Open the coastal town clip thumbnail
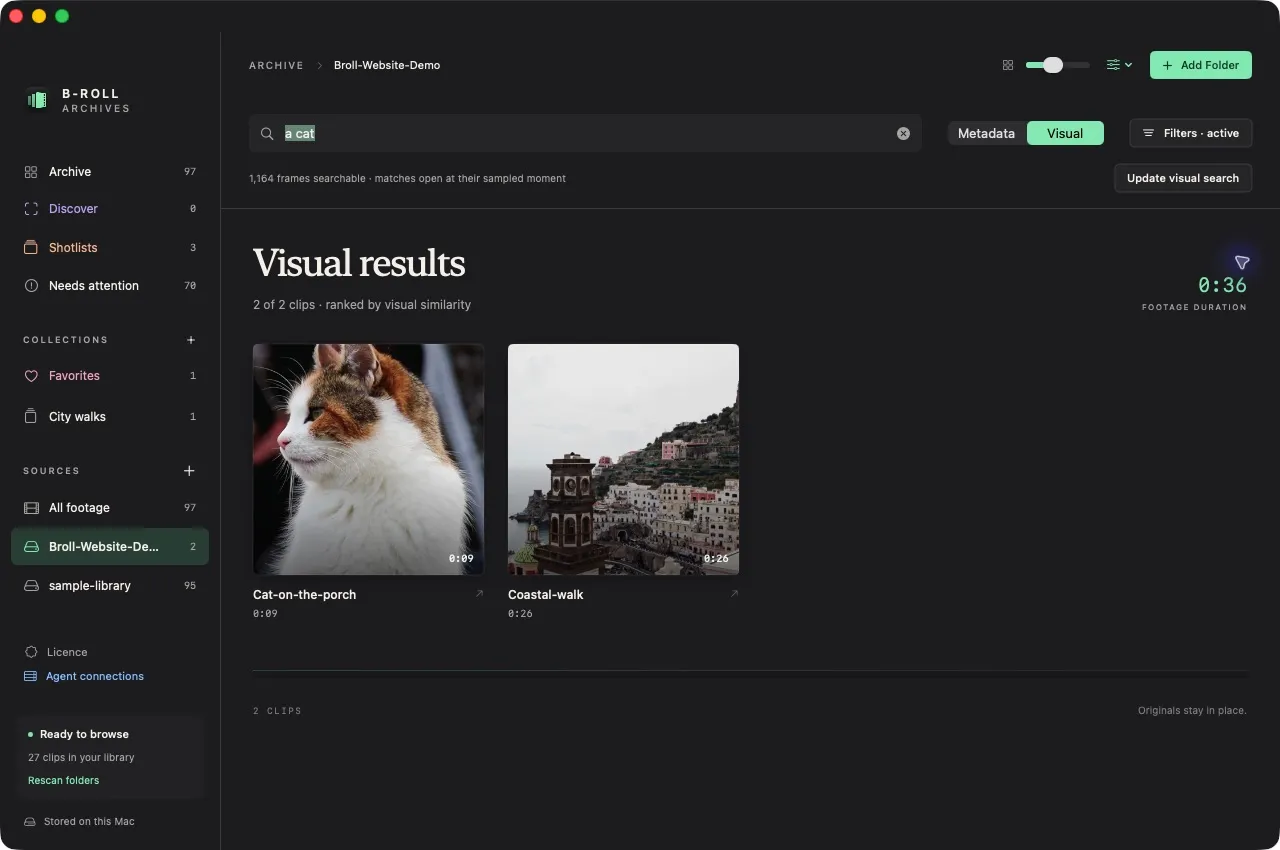 [623, 460]
